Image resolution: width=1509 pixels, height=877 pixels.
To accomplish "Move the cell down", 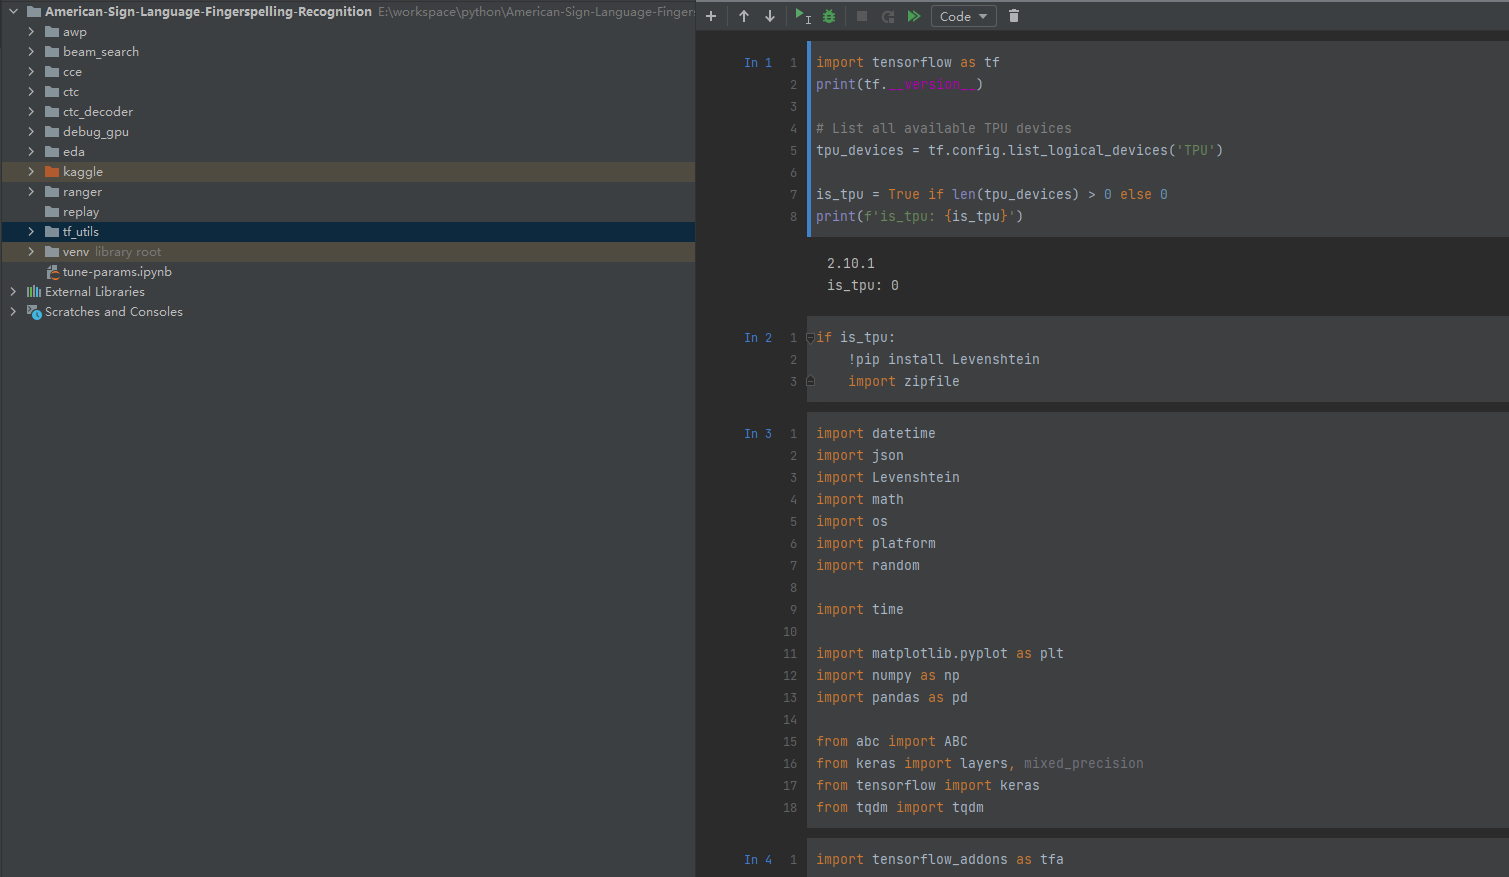I will tap(770, 16).
